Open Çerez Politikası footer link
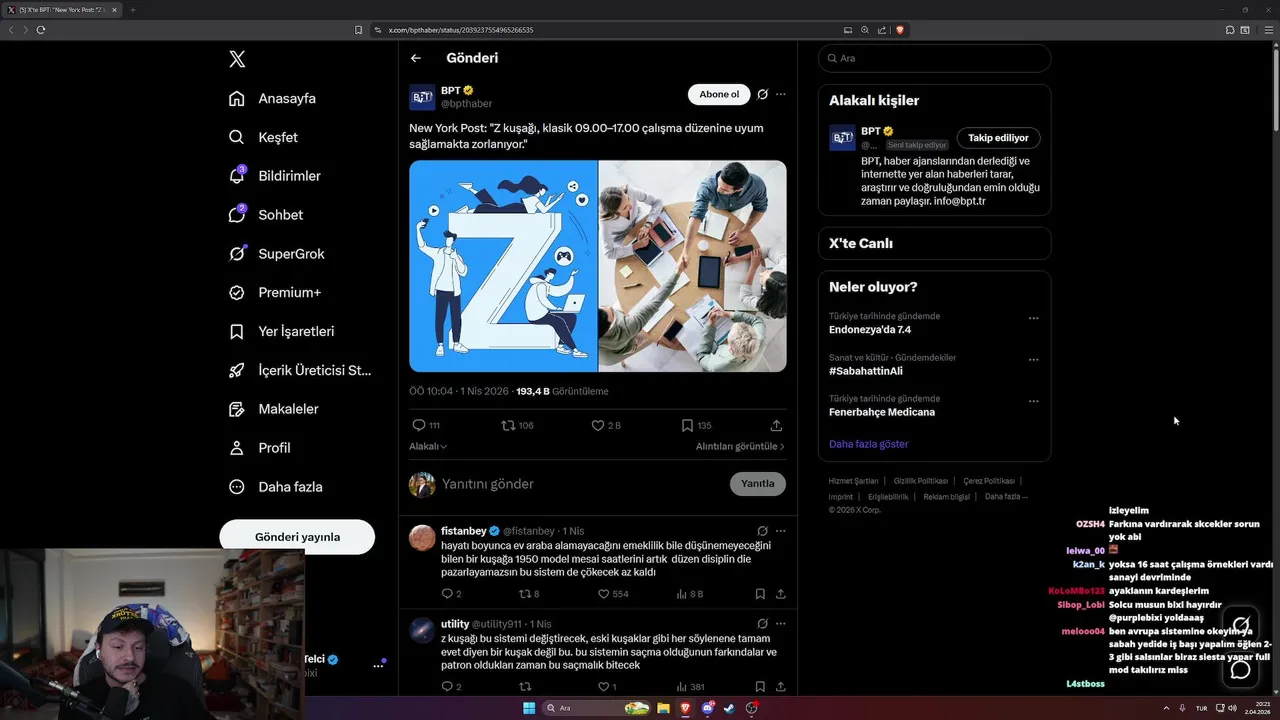The width and height of the screenshot is (1280, 720). click(989, 481)
